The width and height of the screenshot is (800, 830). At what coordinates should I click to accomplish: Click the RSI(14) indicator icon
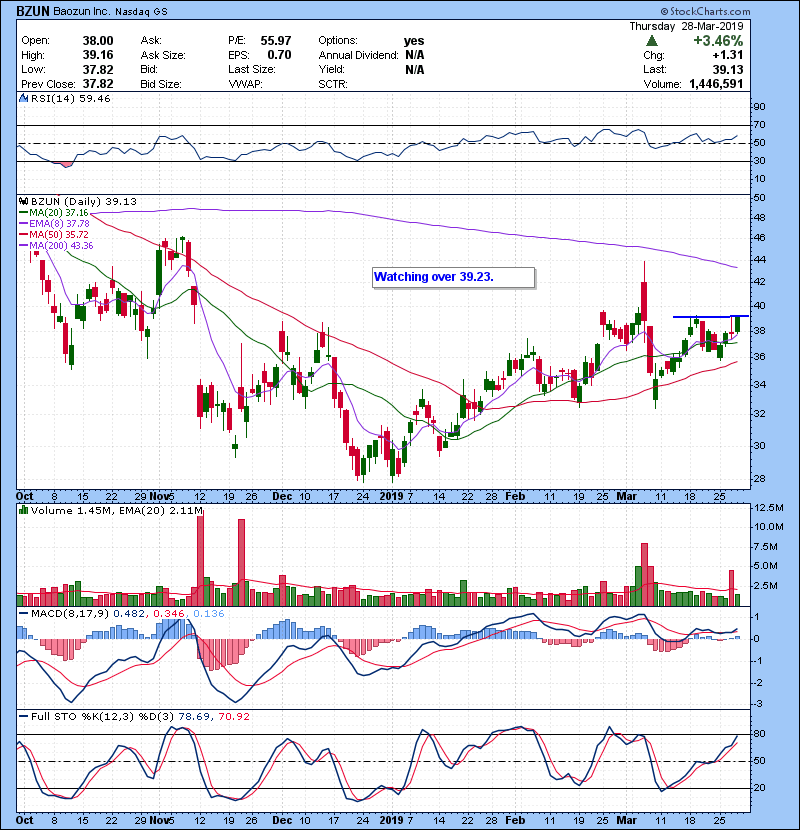tap(23, 98)
